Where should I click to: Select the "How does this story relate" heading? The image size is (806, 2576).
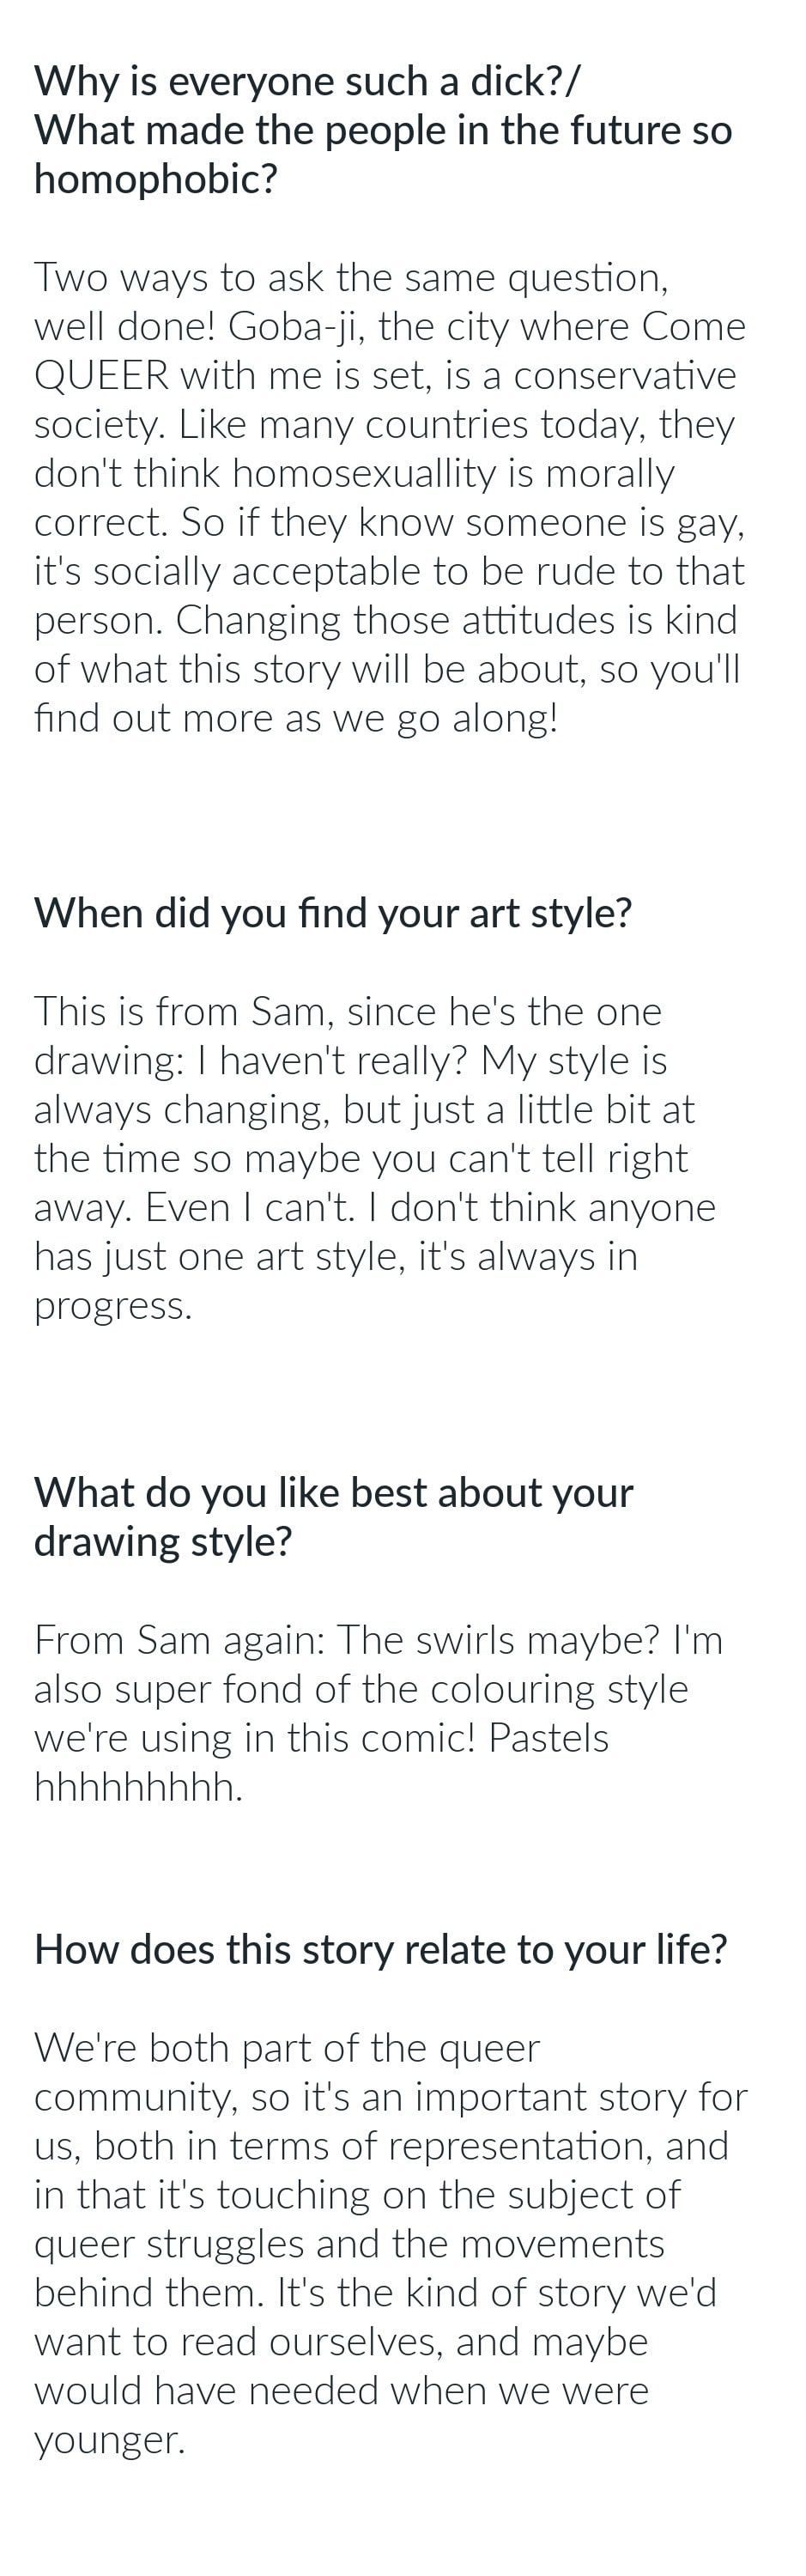(x=380, y=1949)
